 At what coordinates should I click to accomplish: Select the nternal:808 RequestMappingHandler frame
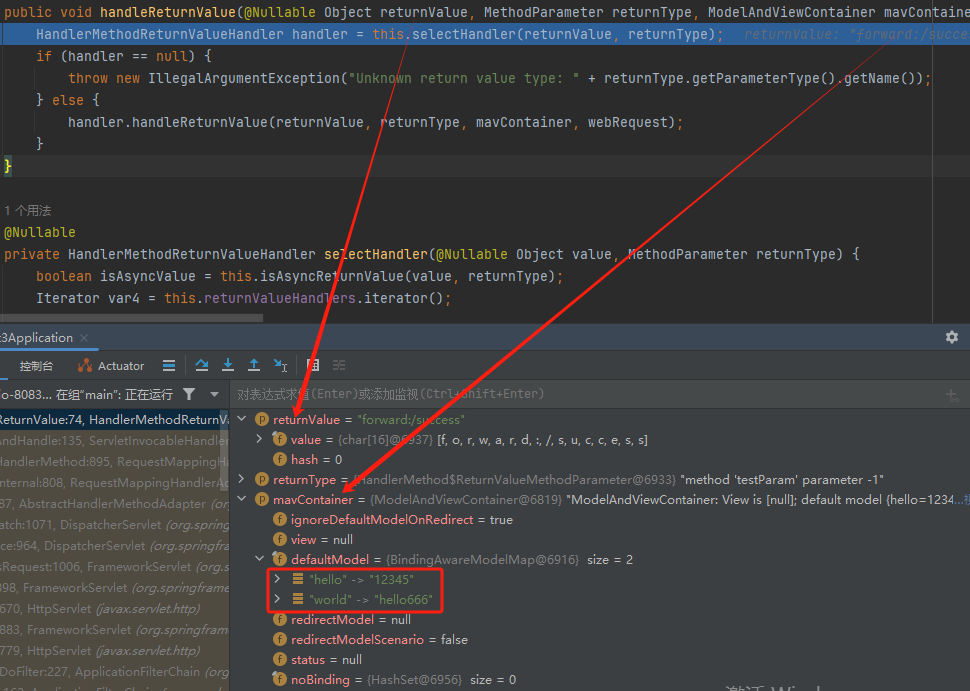click(114, 483)
